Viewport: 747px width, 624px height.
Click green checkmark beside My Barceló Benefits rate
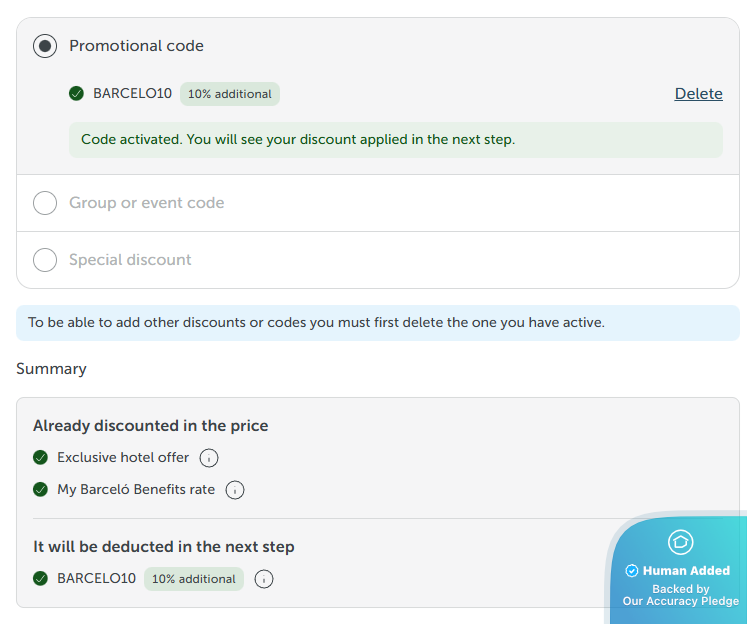tap(41, 490)
